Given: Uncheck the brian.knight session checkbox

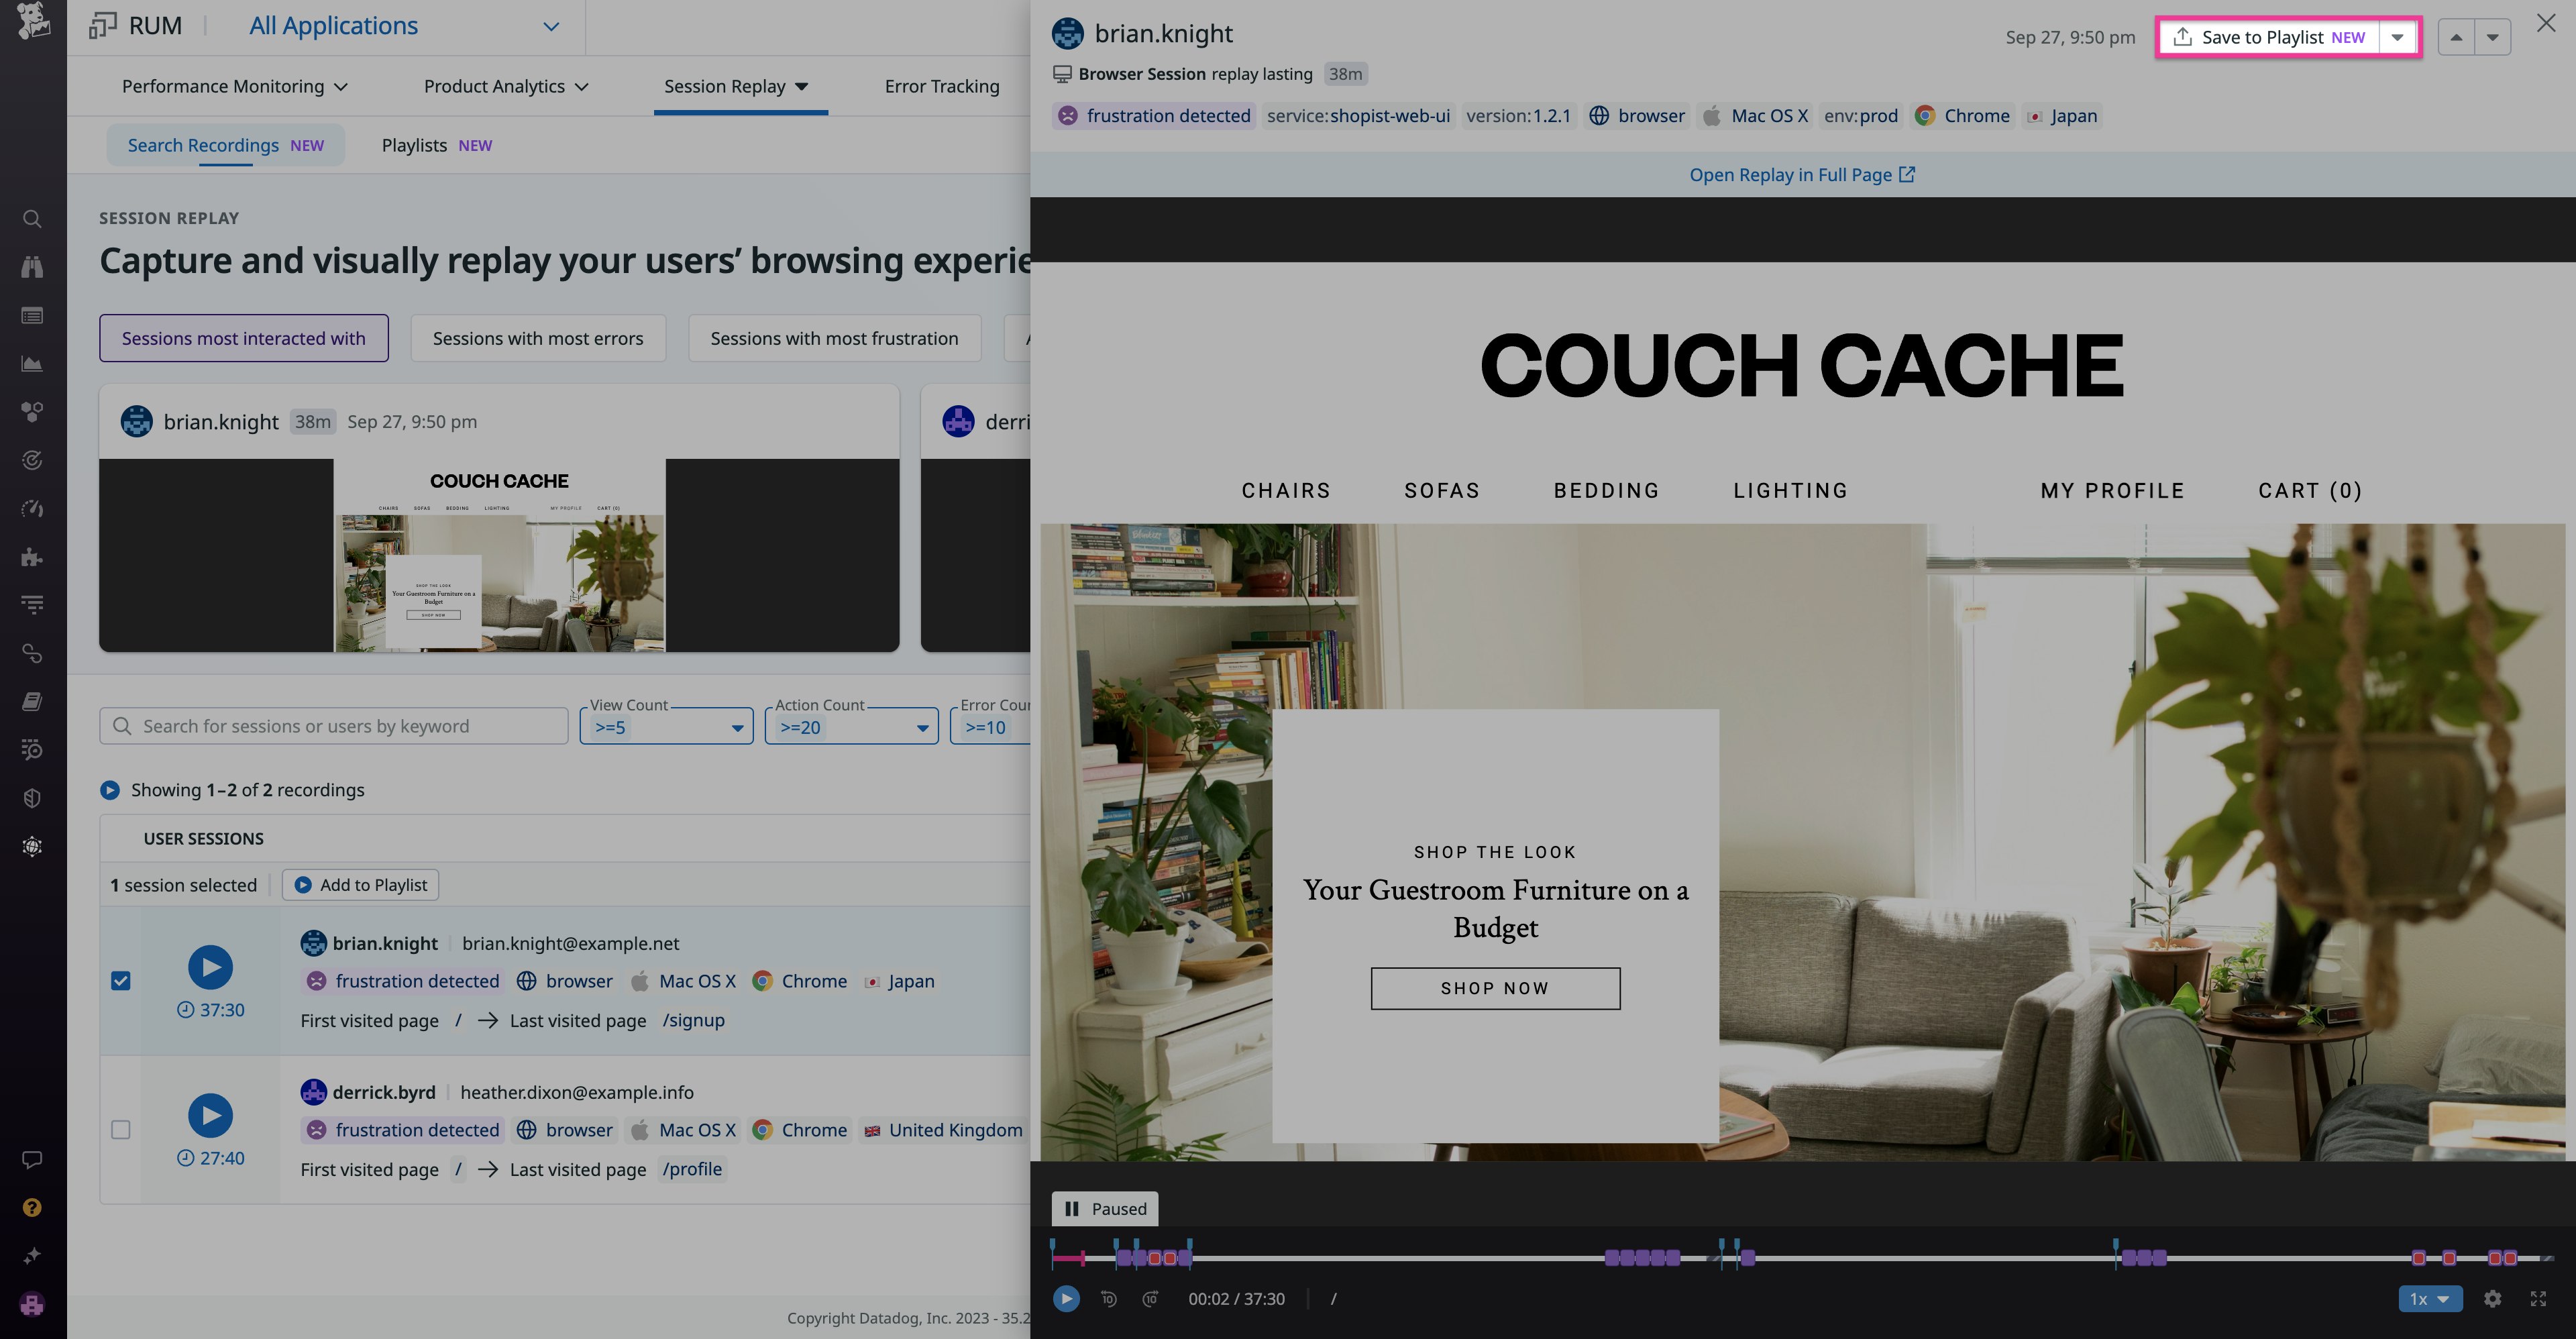Looking at the screenshot, I should [121, 981].
